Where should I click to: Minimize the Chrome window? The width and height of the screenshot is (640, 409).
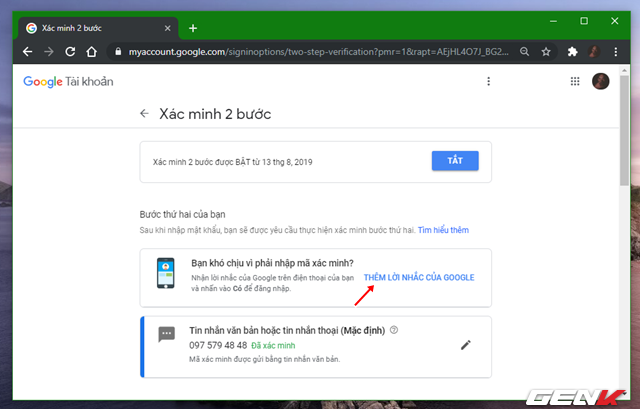click(553, 21)
